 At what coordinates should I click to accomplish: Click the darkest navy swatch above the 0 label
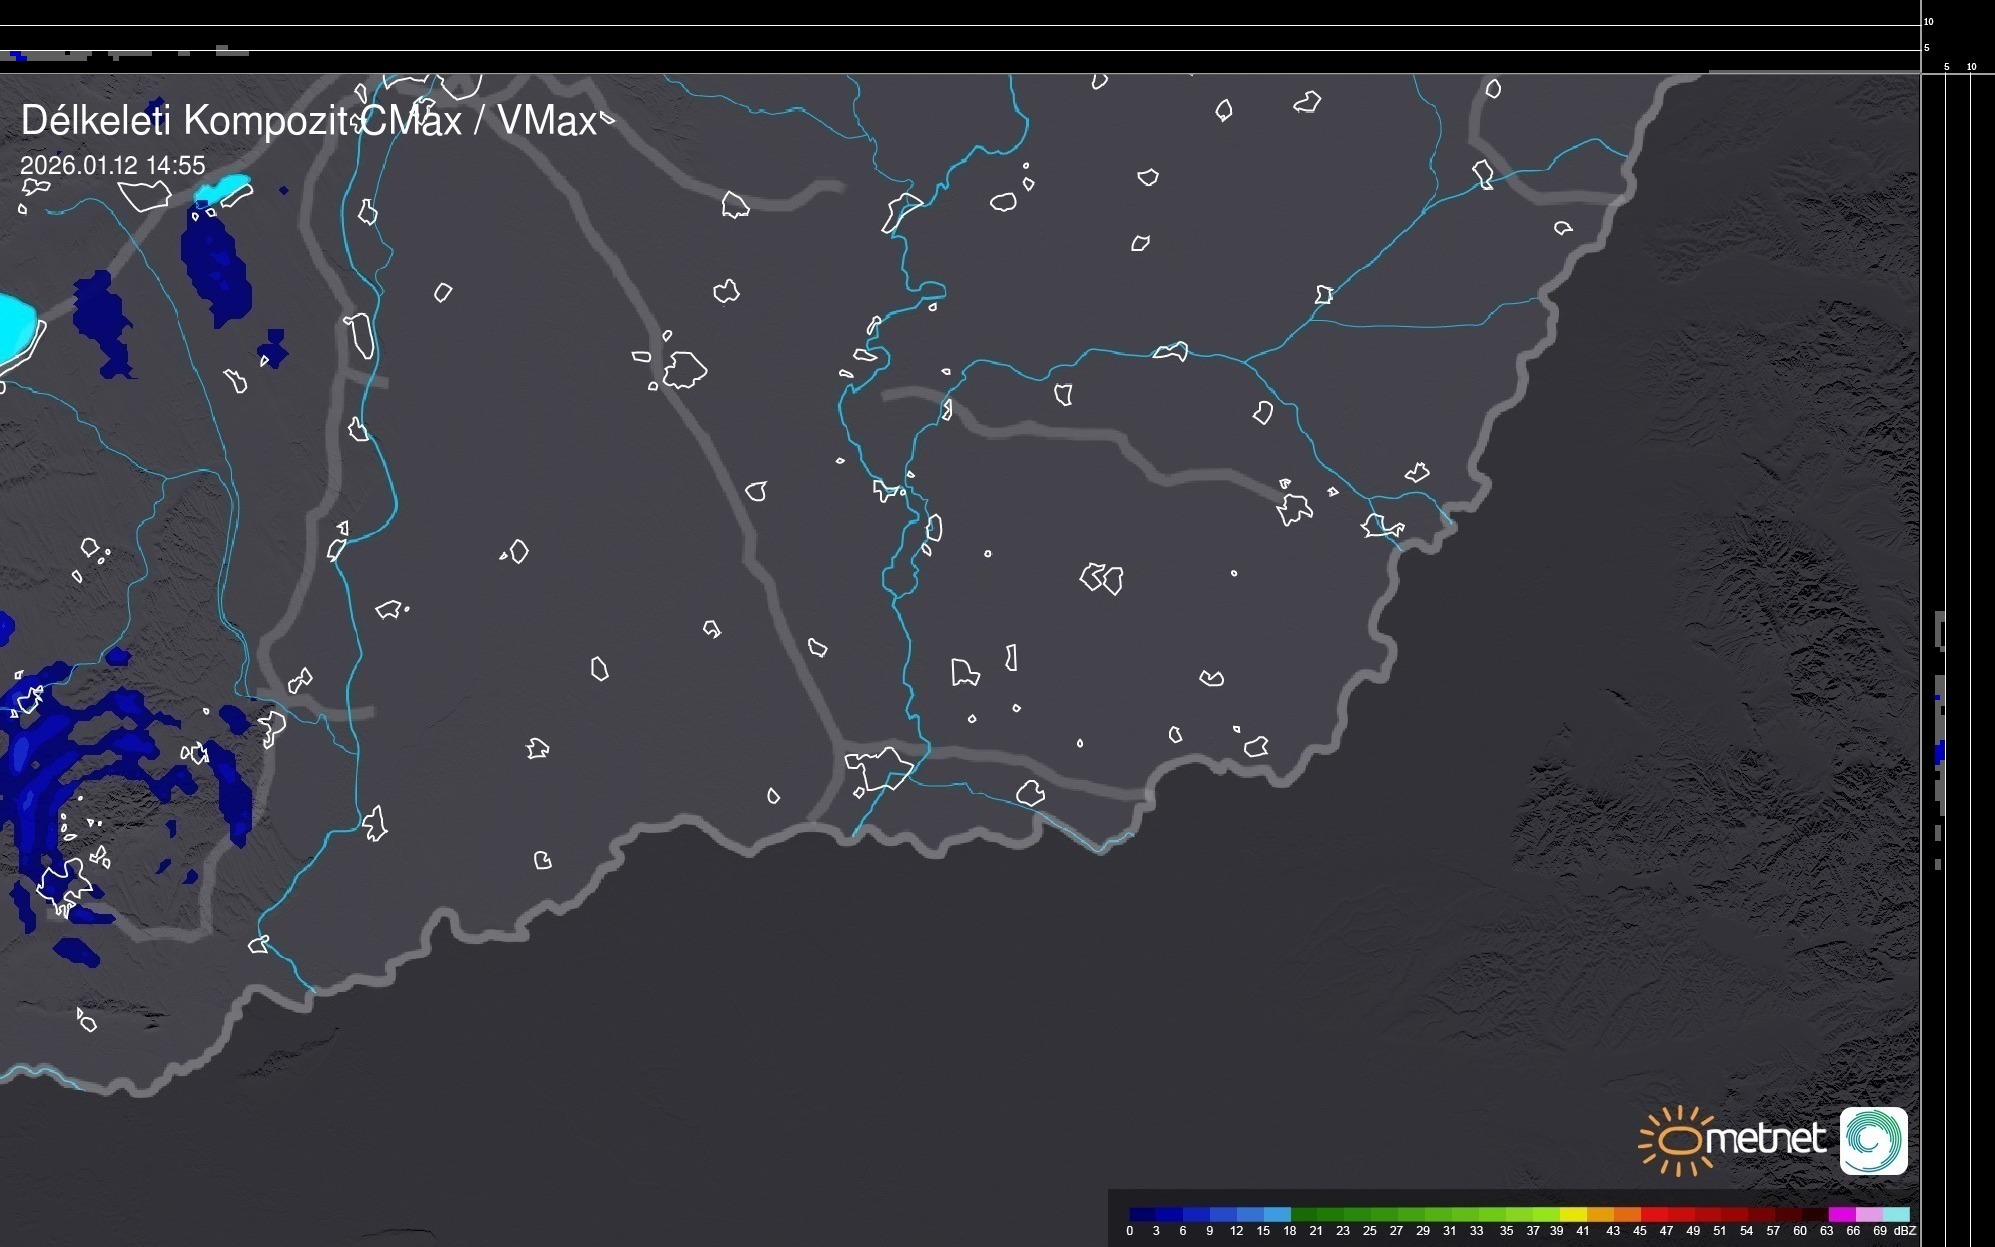pos(1142,1214)
